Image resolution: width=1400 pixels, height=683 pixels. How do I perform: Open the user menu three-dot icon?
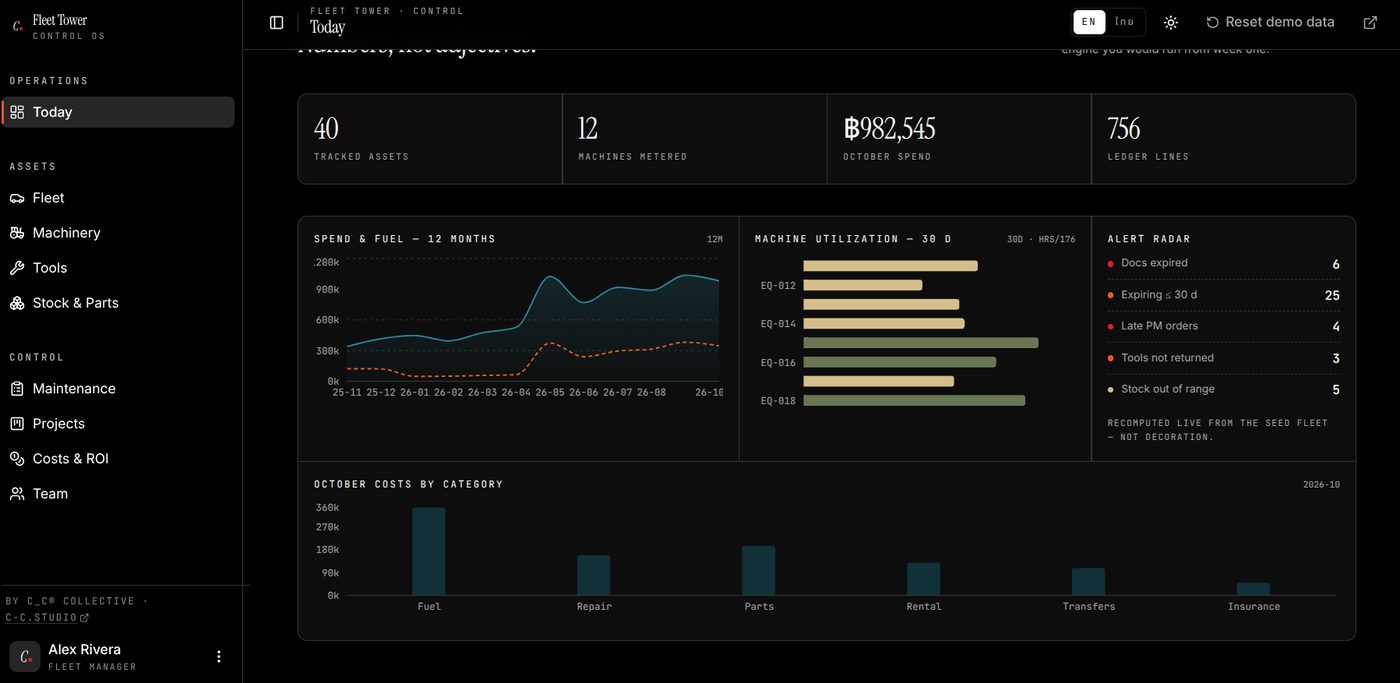219,657
